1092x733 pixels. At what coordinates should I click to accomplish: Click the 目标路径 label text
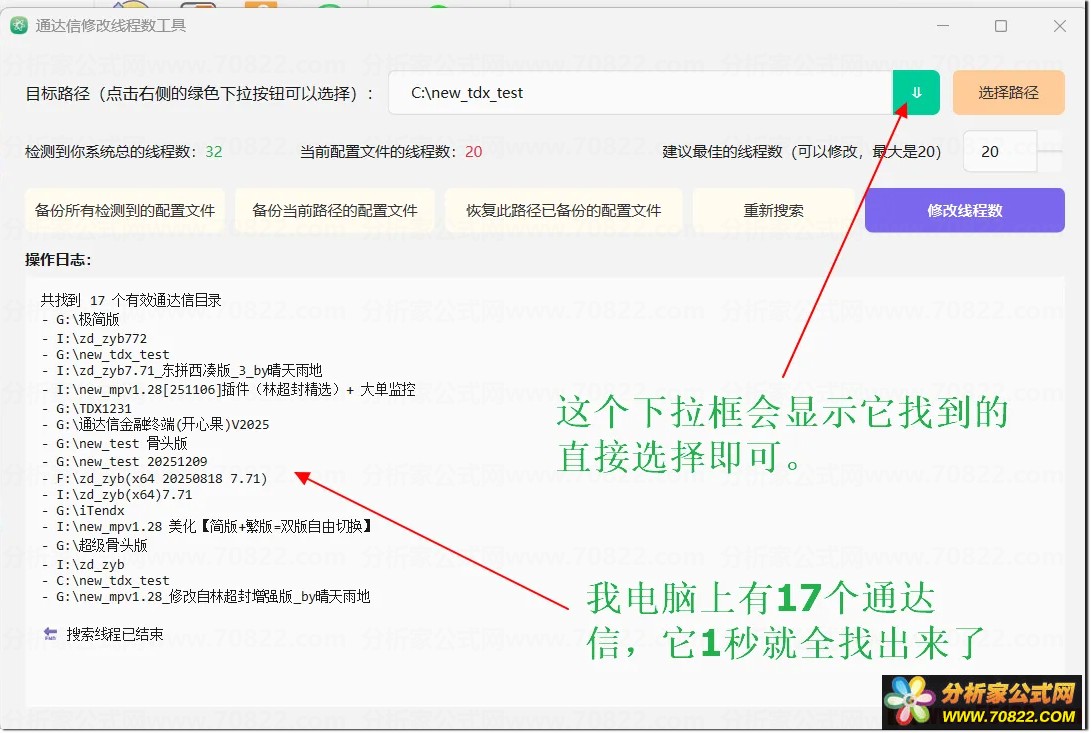[x=199, y=93]
